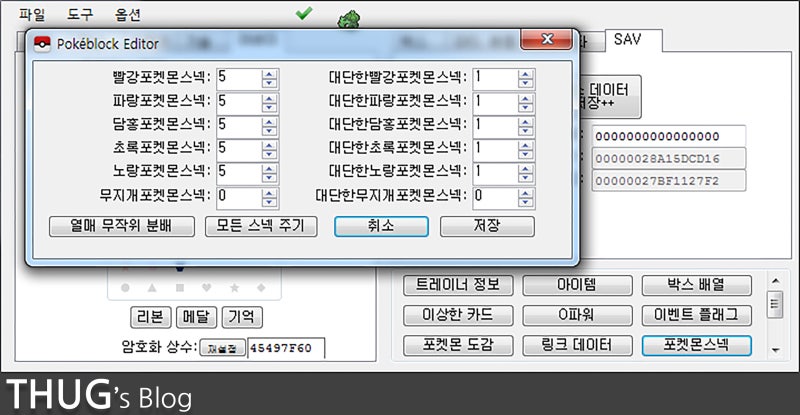Toggle the heart marking icon
The height and width of the screenshot is (415, 800).
coord(207,288)
